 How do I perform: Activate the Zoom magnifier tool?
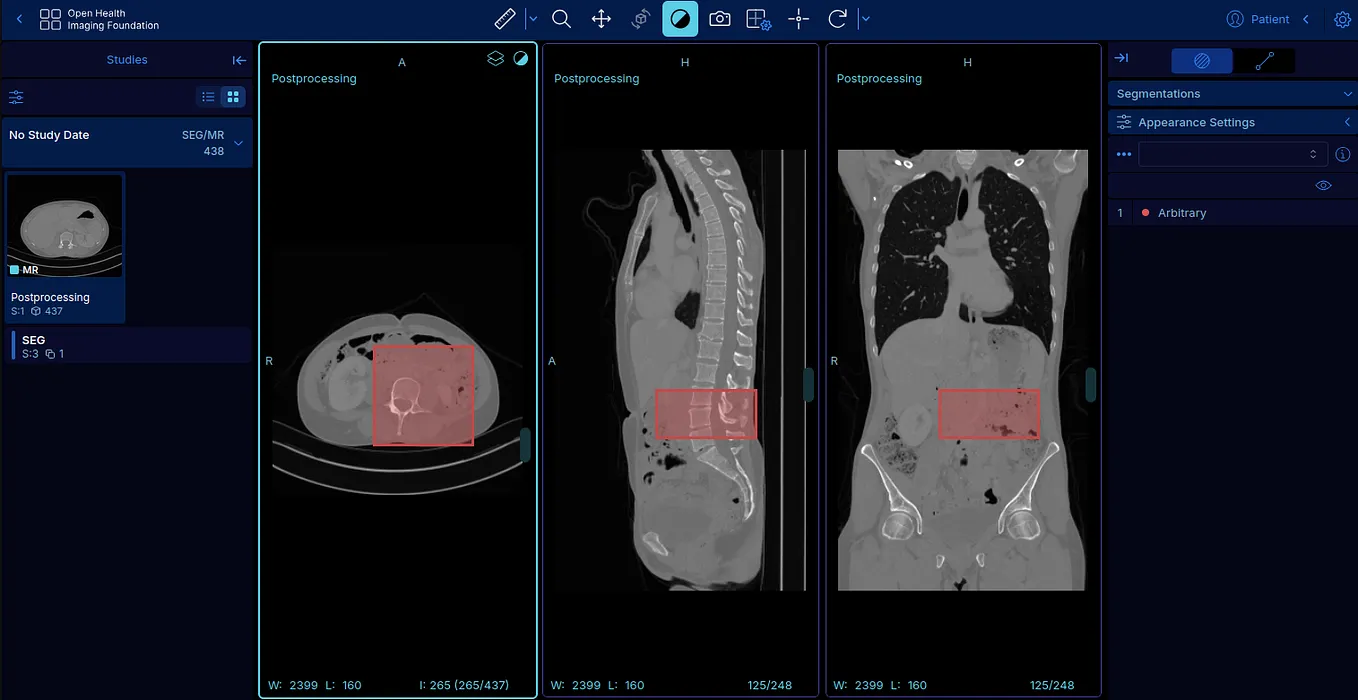click(x=561, y=18)
